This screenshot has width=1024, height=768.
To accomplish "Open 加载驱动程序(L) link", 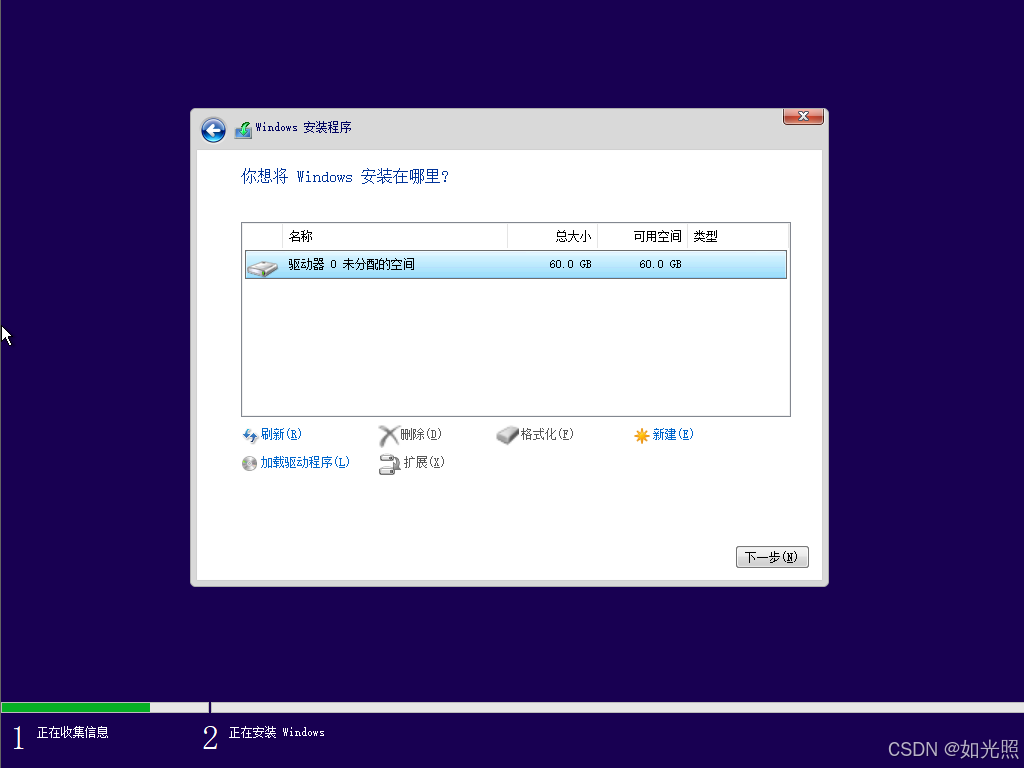I will (x=305, y=462).
